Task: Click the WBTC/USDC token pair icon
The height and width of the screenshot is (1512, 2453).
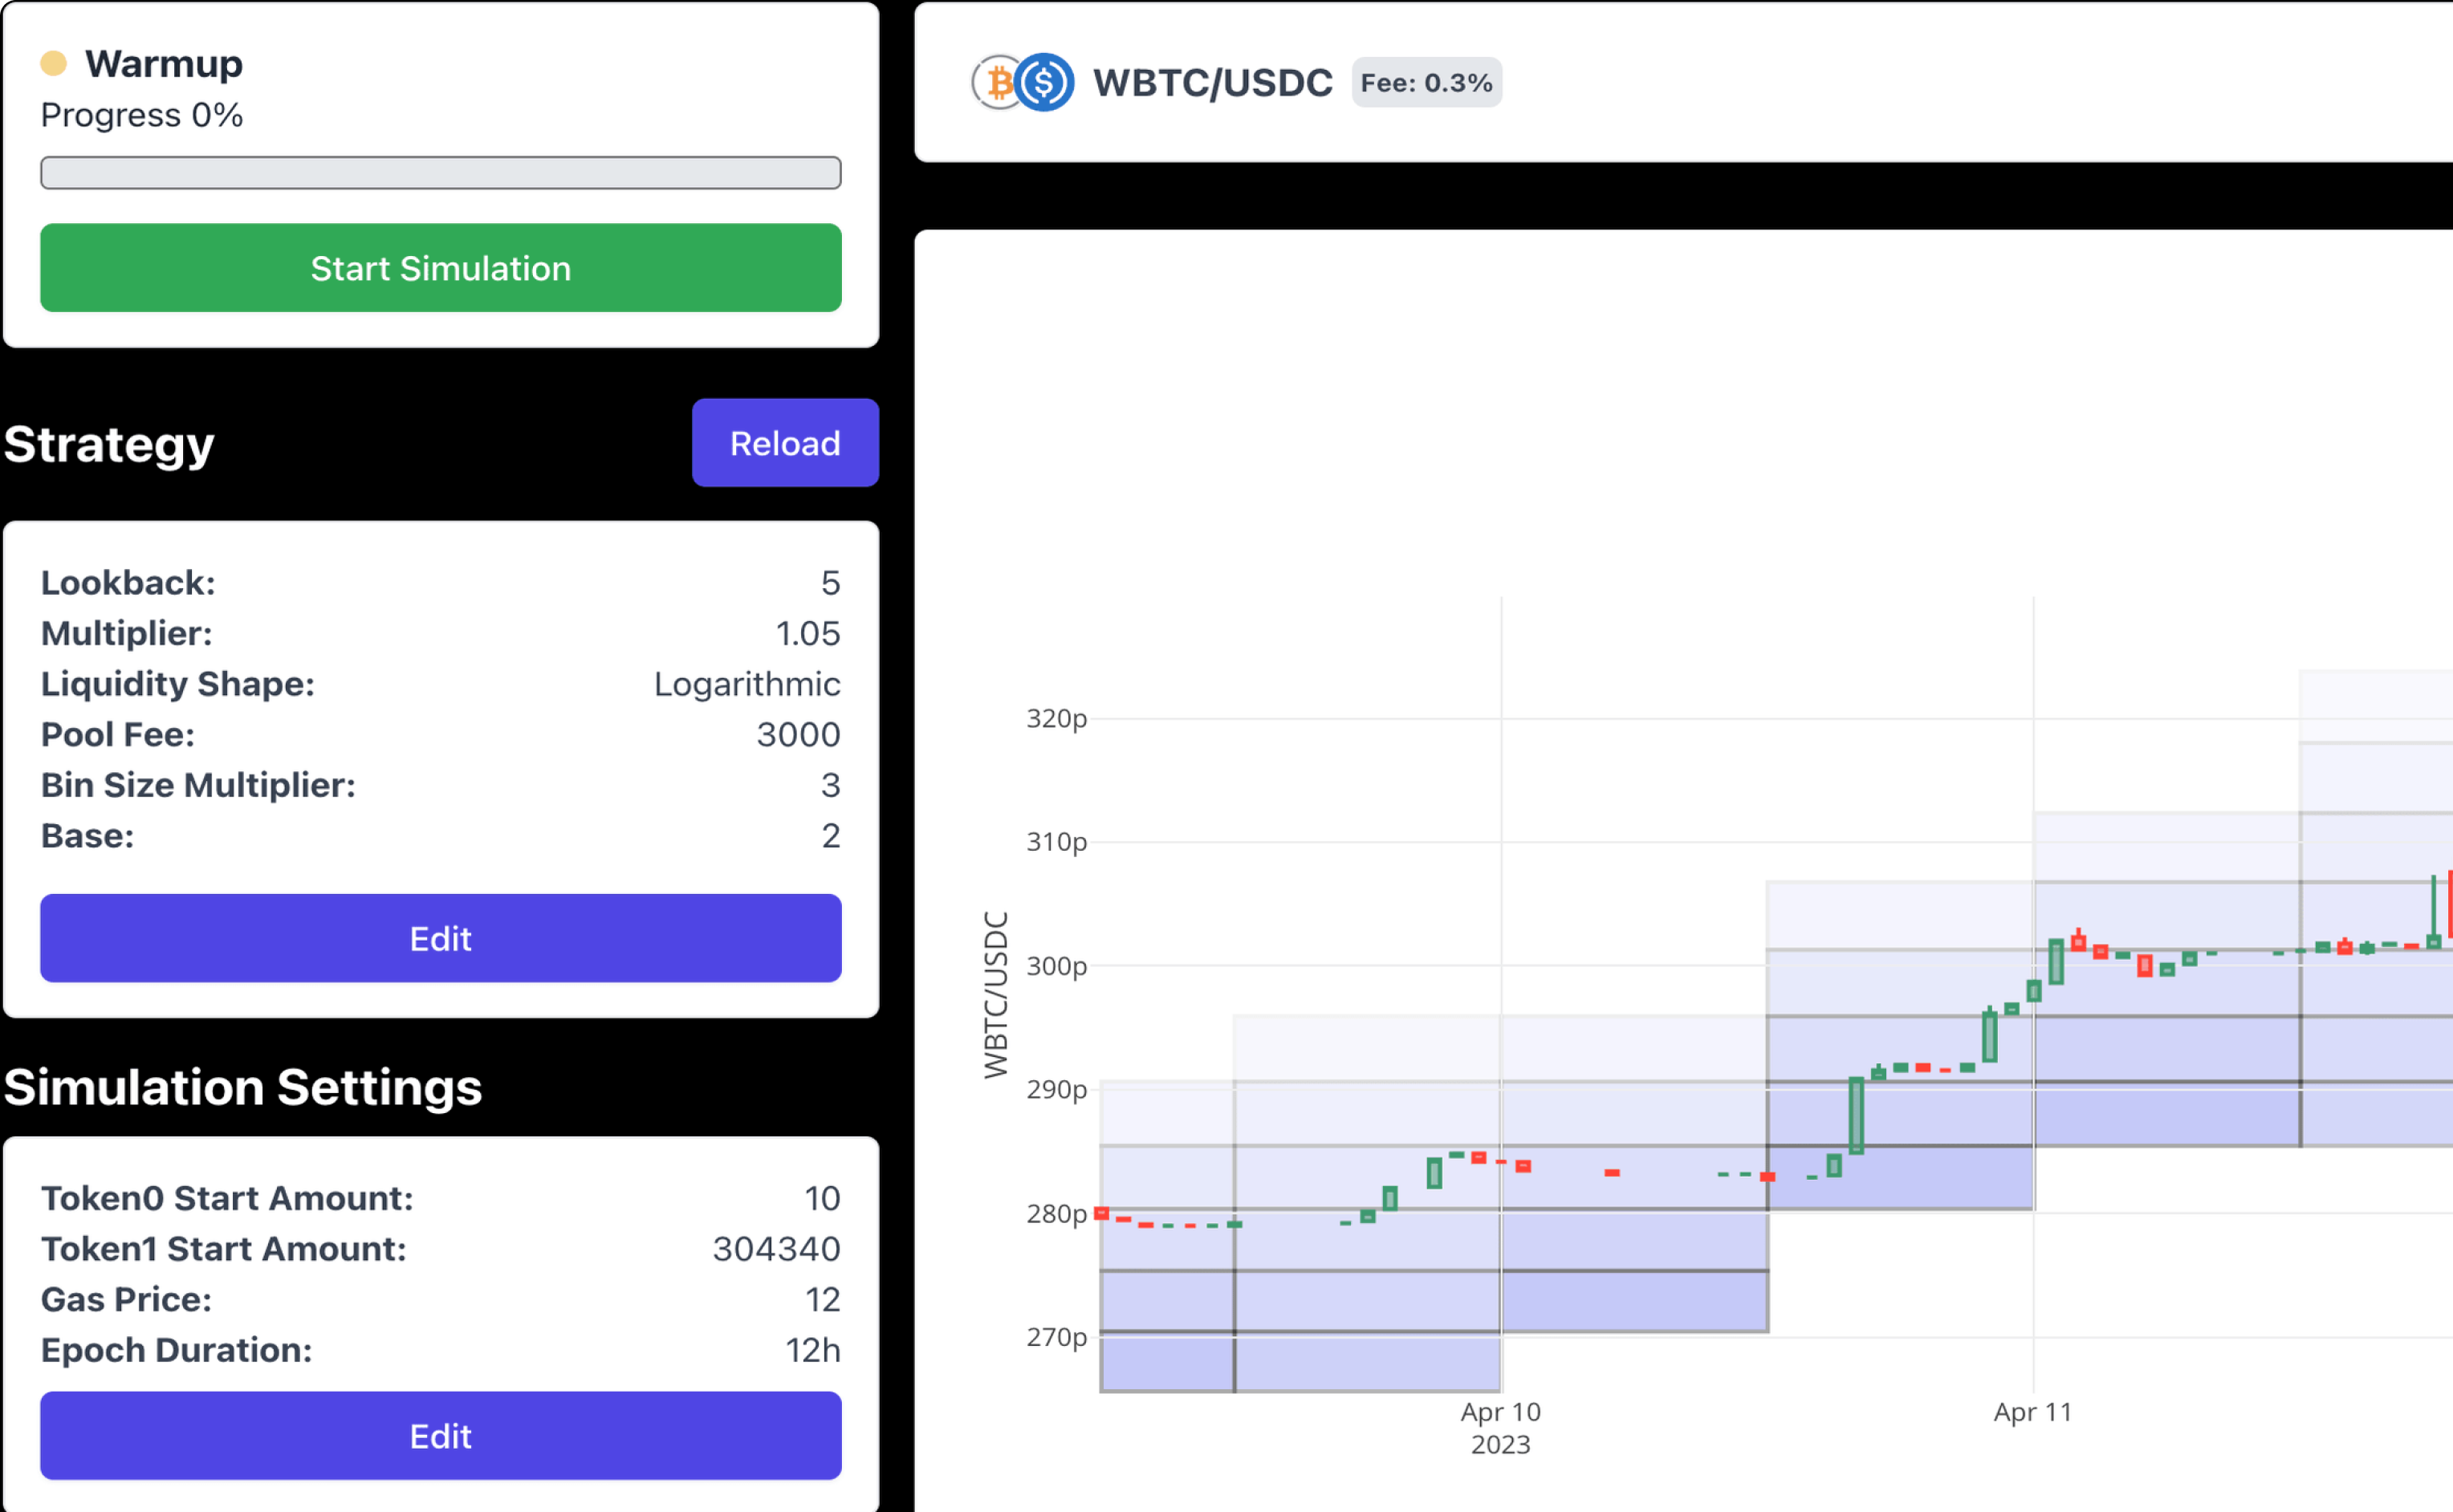Action: (x=1023, y=82)
